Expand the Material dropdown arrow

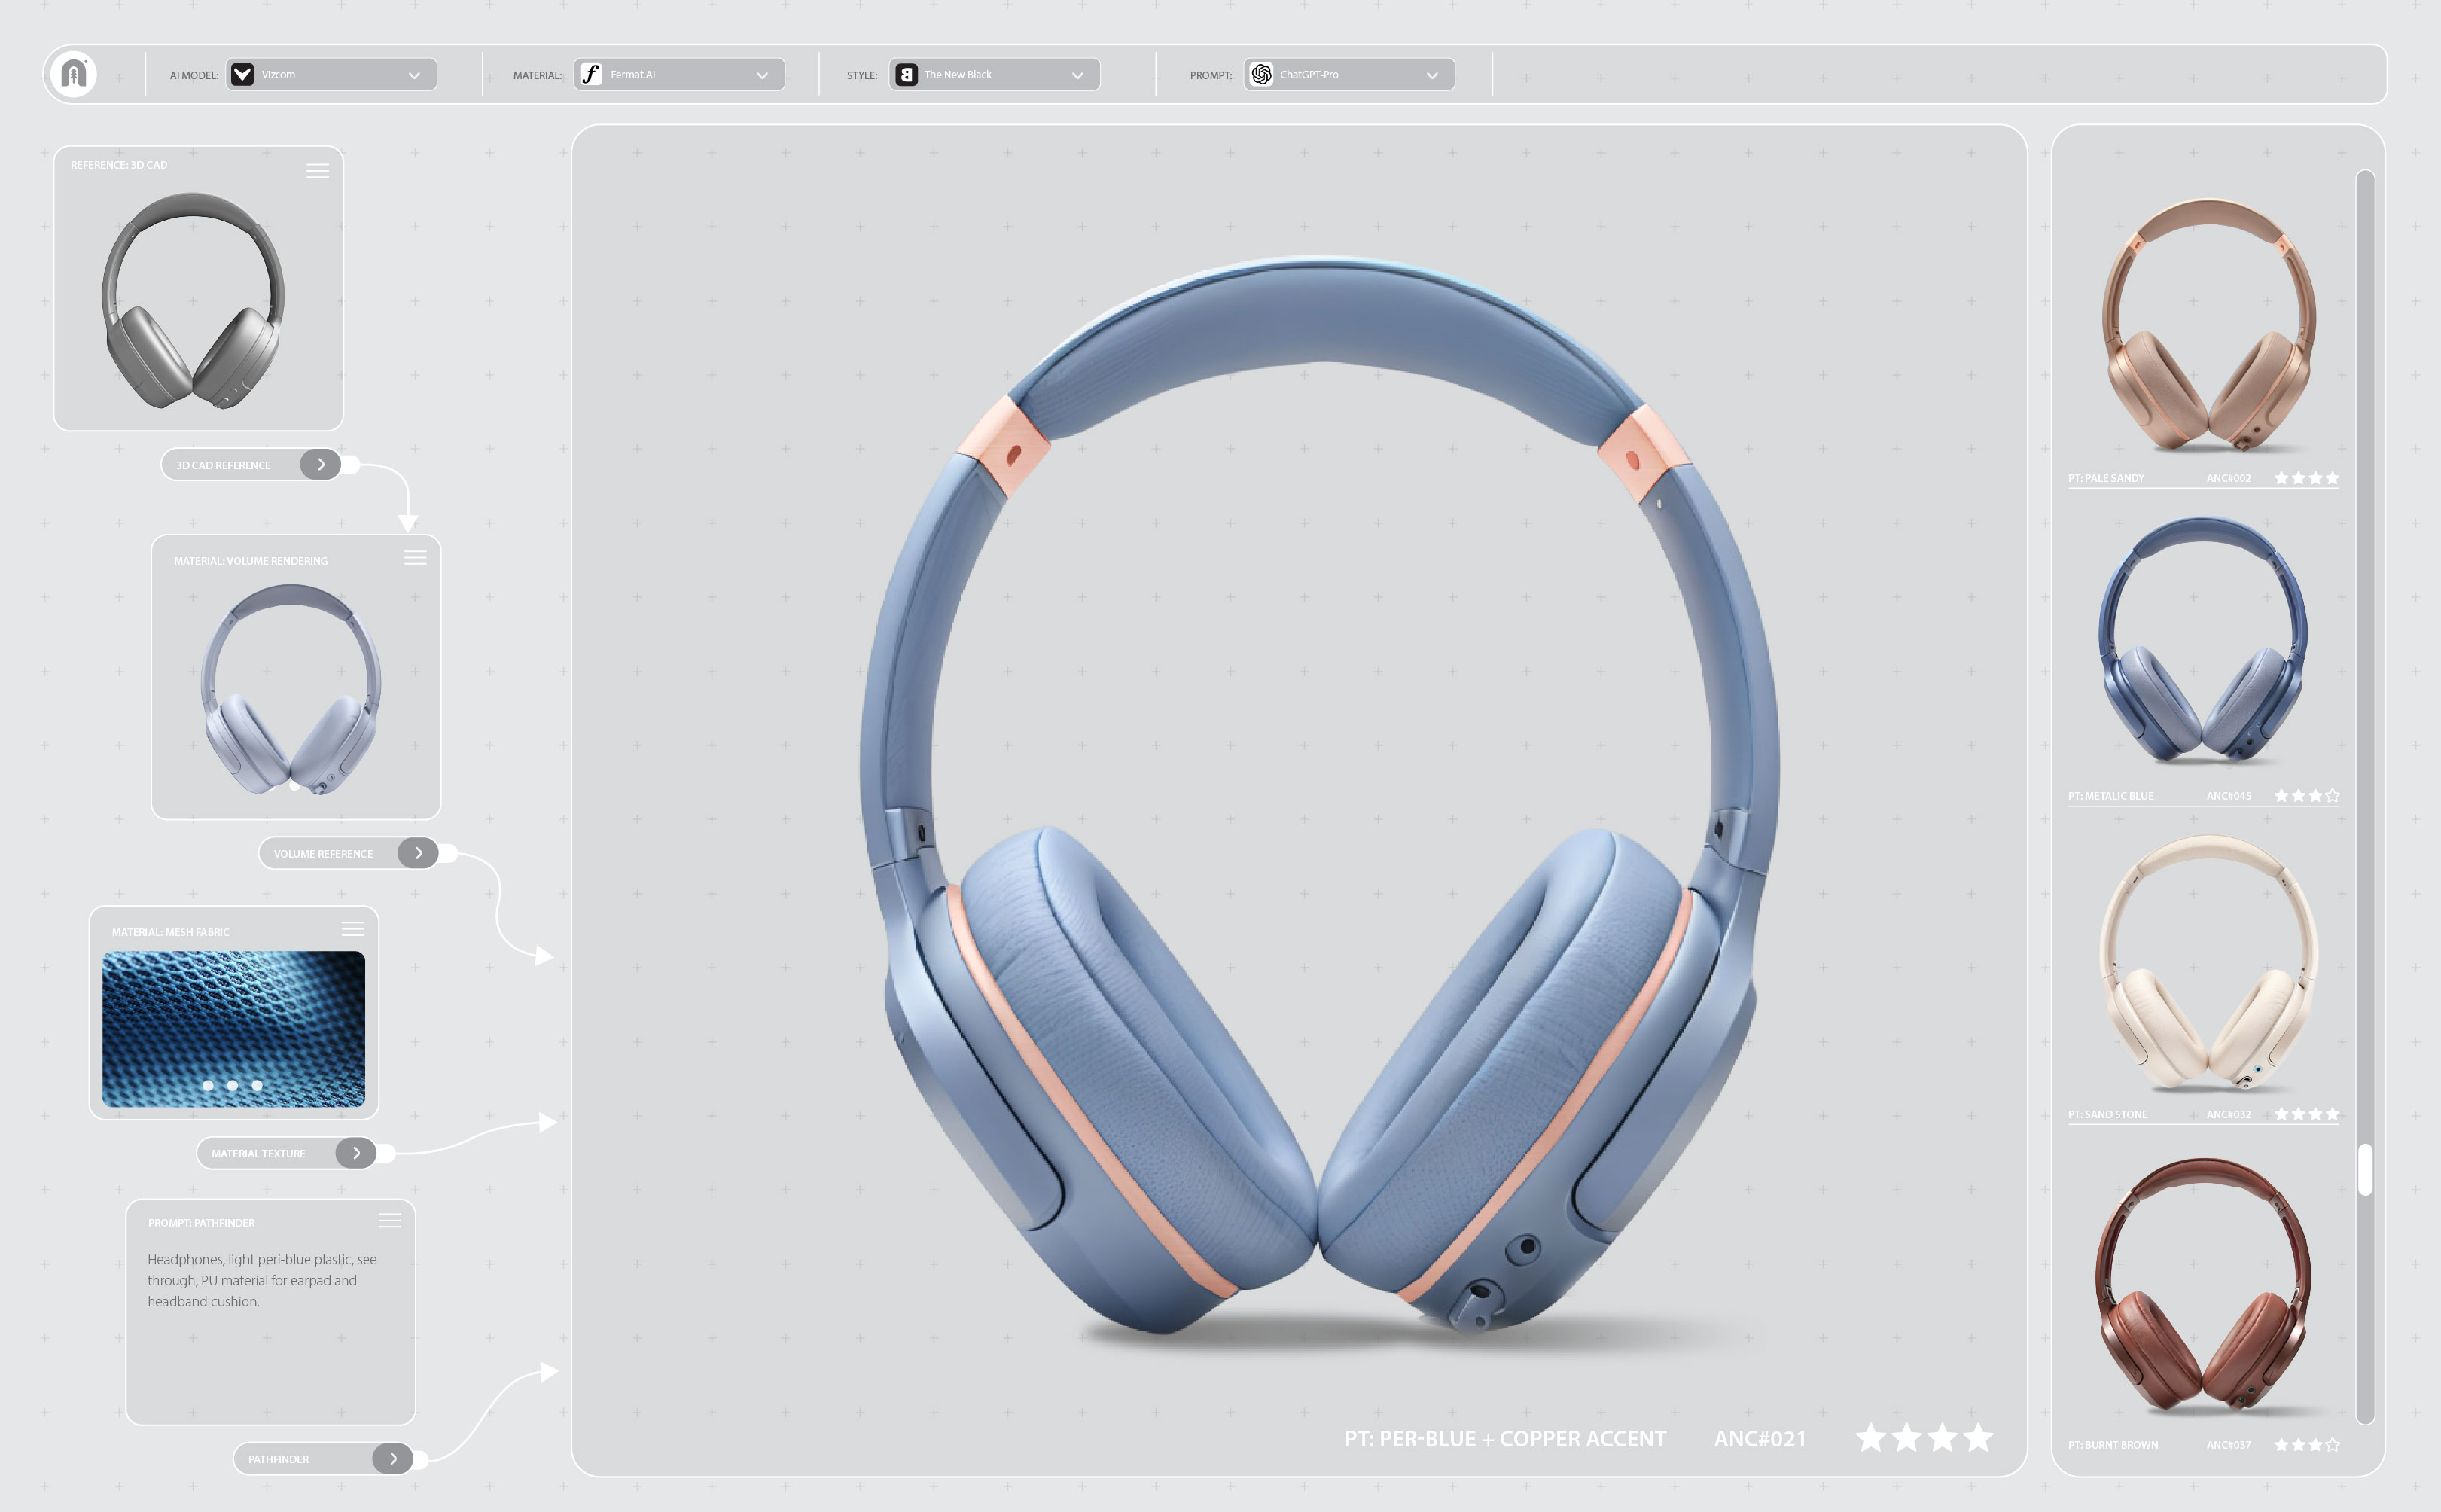(x=762, y=76)
